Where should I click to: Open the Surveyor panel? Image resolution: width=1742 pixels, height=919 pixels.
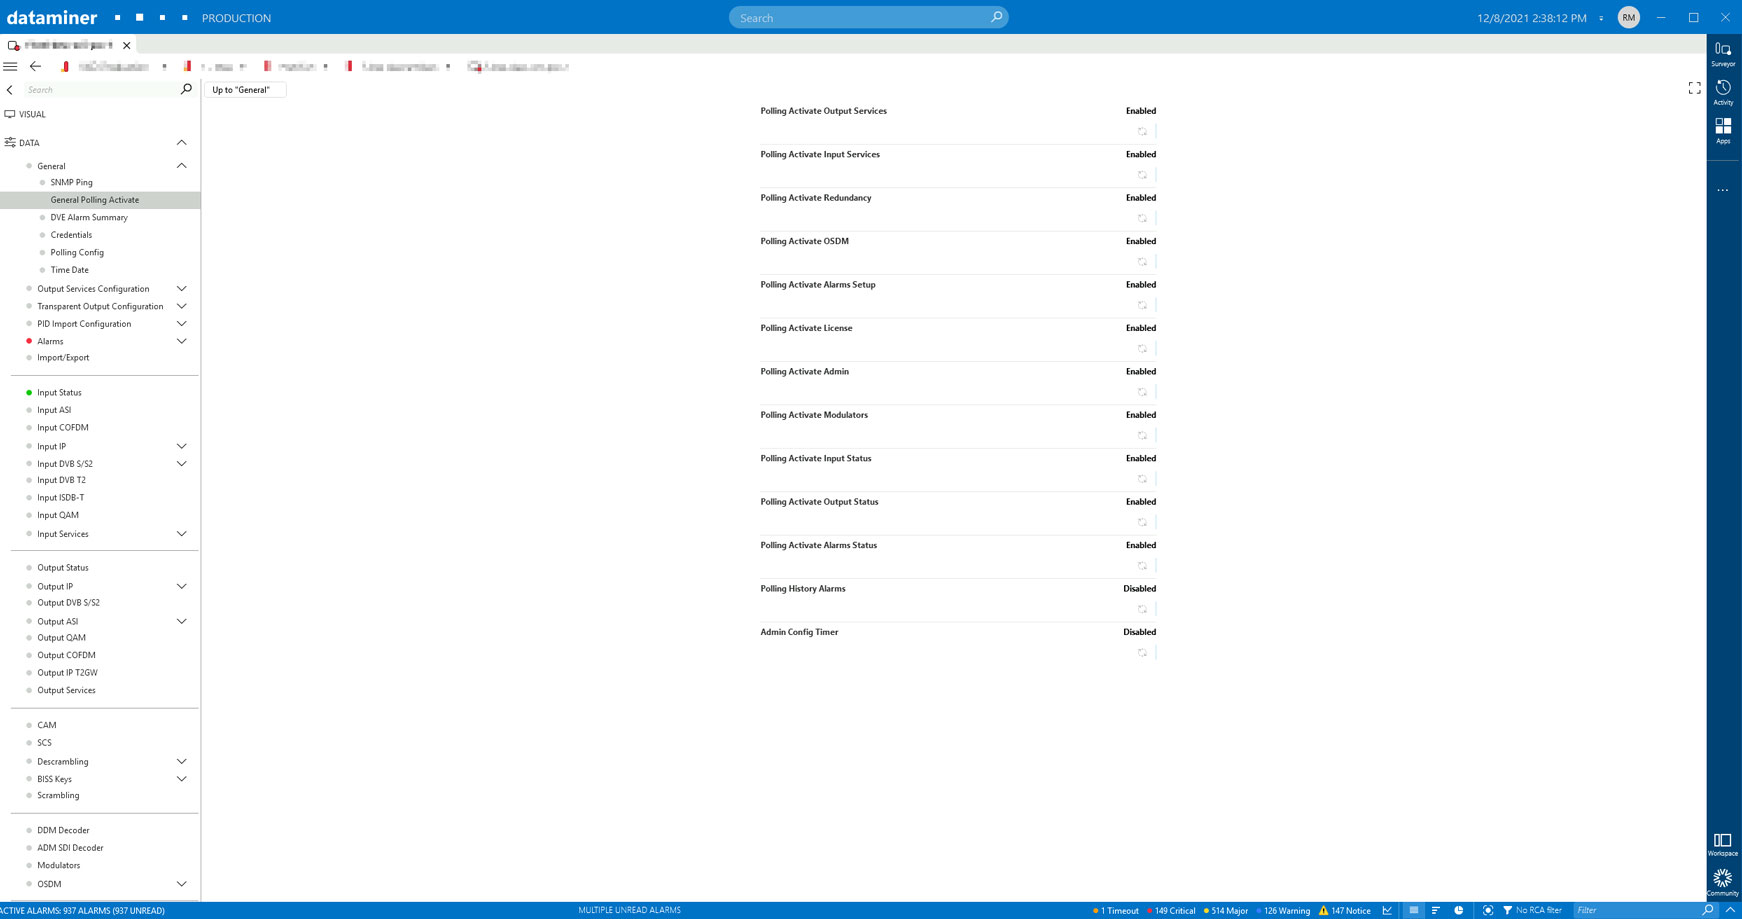[1723, 54]
